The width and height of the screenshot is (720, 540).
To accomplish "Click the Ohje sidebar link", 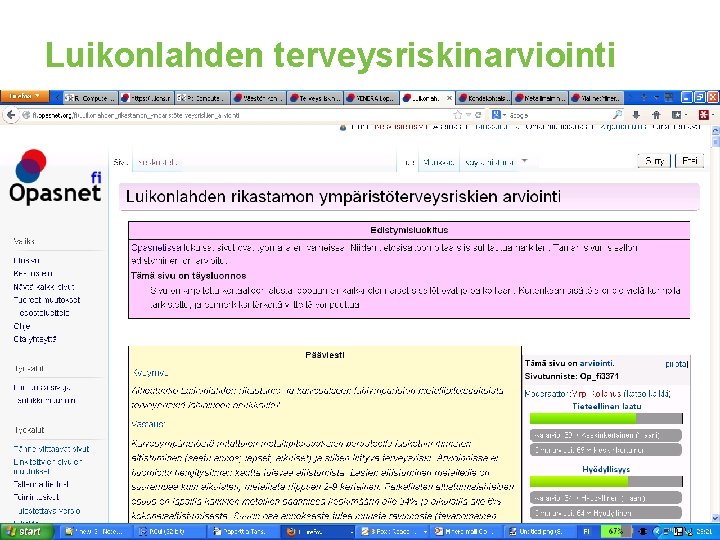I will pyautogui.click(x=22, y=326).
